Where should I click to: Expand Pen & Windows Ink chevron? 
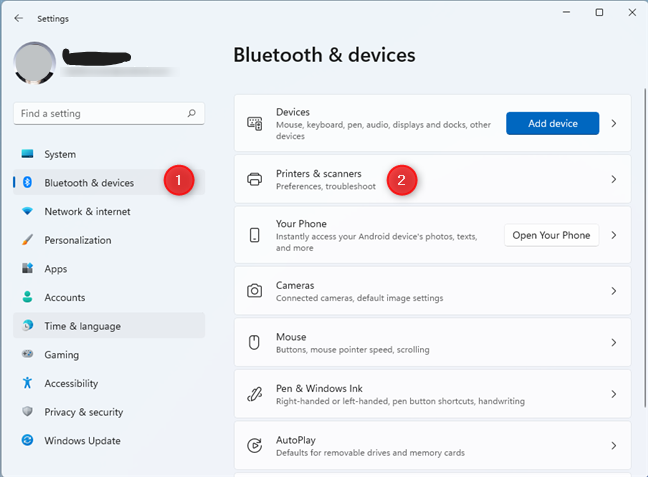click(614, 394)
